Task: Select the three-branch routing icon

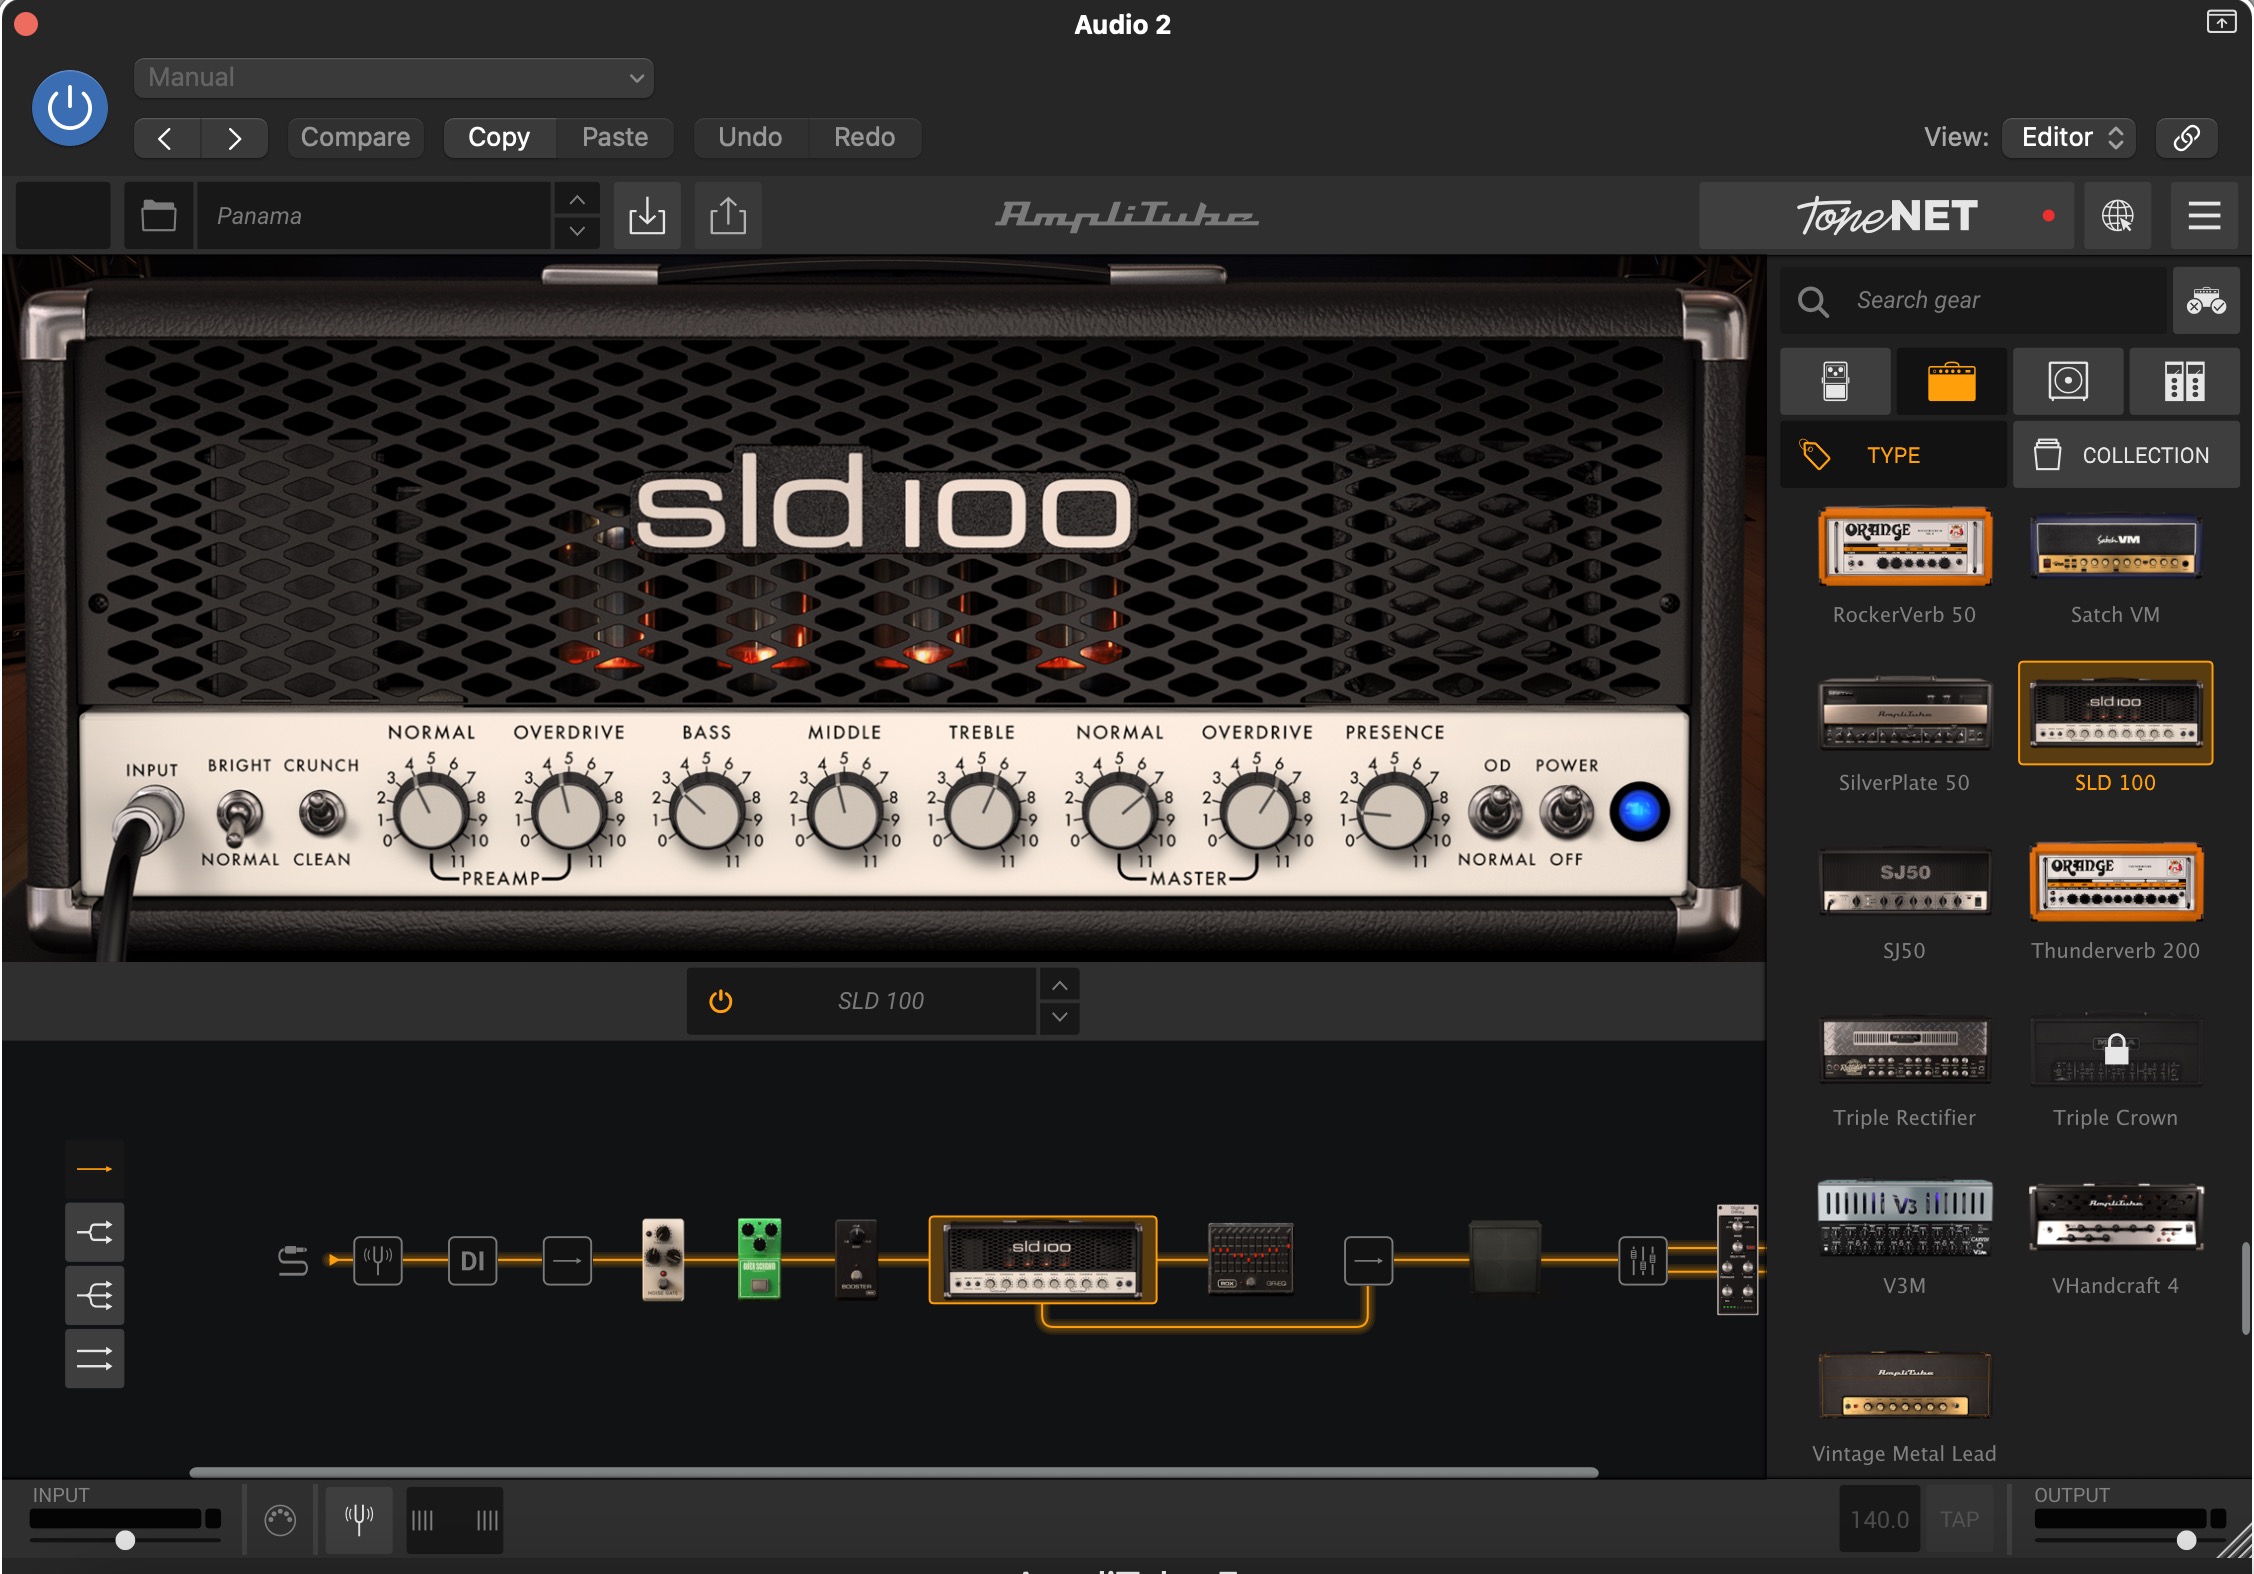Action: pyautogui.click(x=95, y=1296)
